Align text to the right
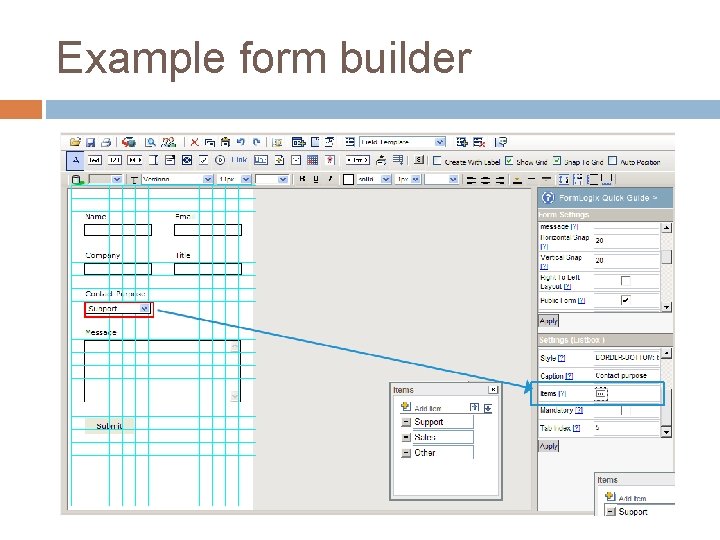720x540 pixels. [x=500, y=180]
